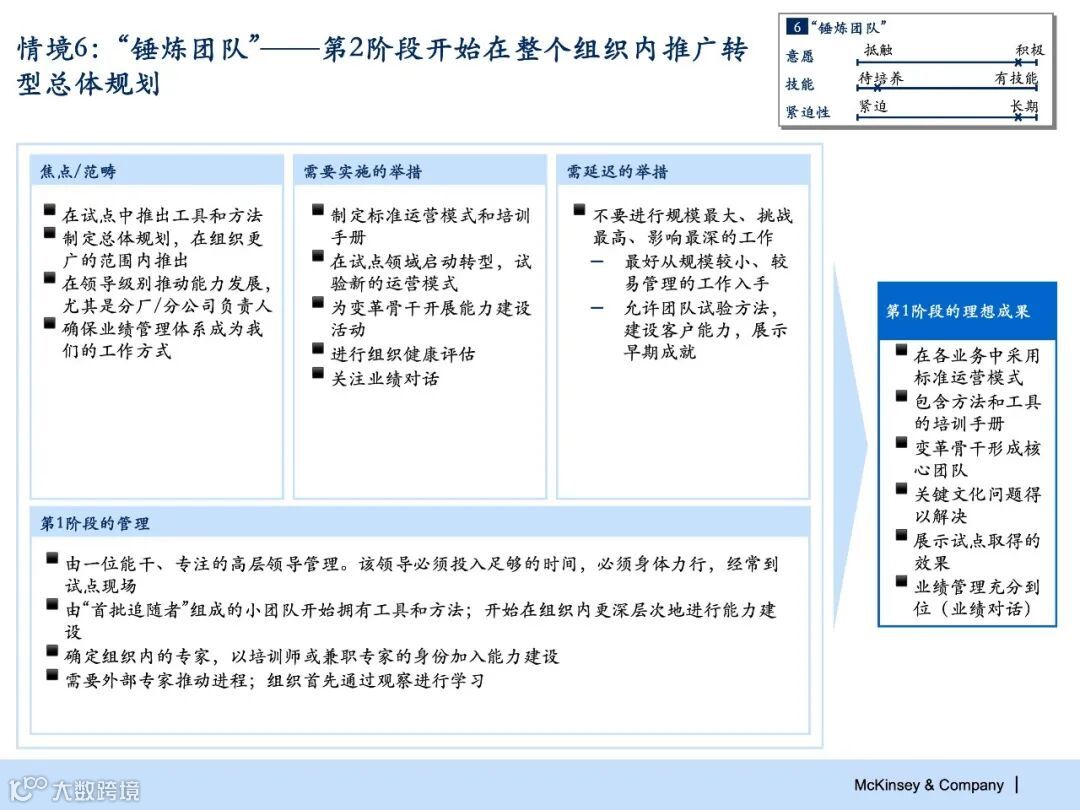1080x810 pixels.
Task: Select the 需延迟的举措 column header
Action: pyautogui.click(x=683, y=171)
